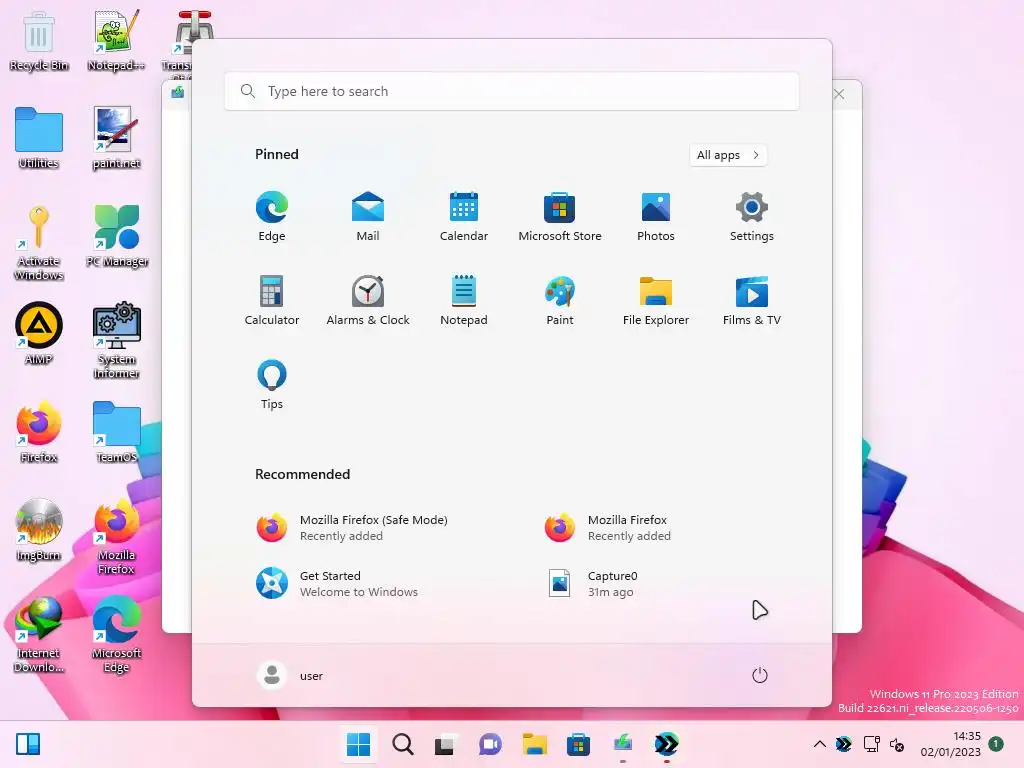Select Recycle Bin on desktop
Image resolution: width=1024 pixels, height=768 pixels.
click(39, 41)
